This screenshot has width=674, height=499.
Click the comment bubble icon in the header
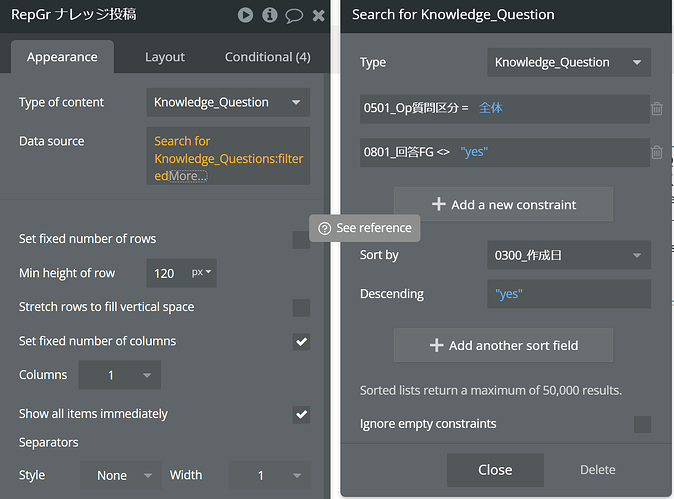click(294, 15)
